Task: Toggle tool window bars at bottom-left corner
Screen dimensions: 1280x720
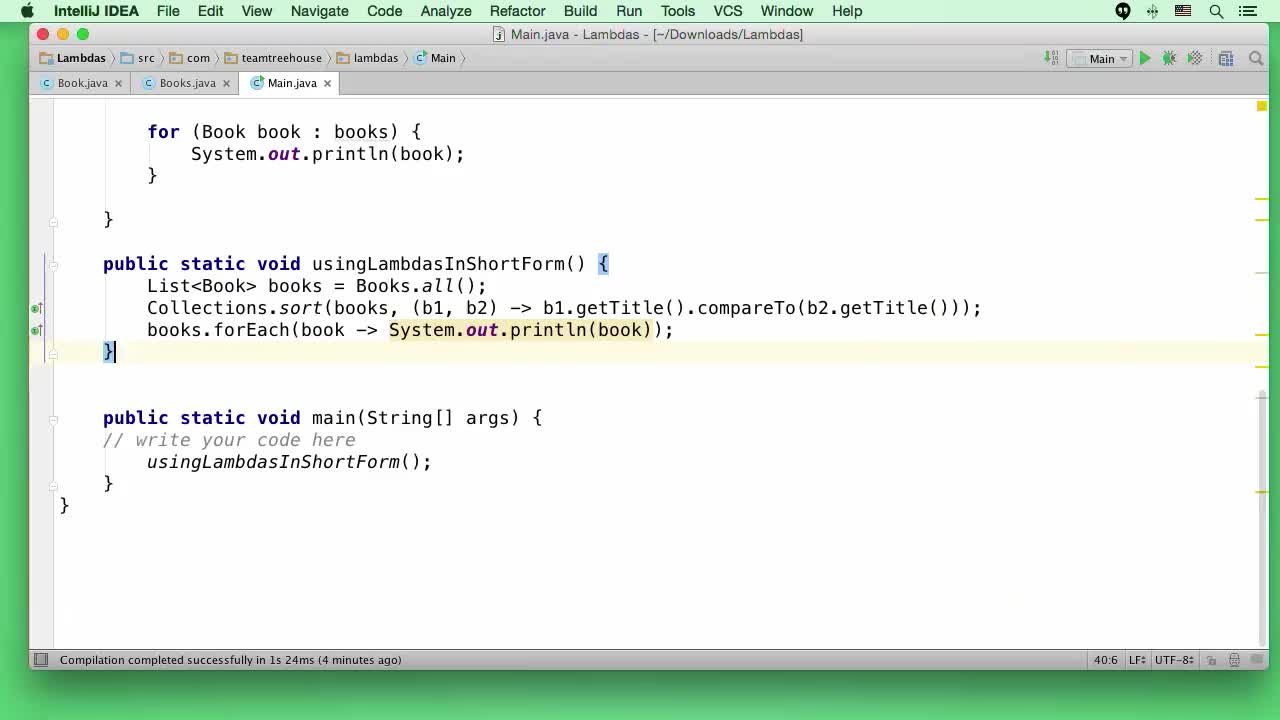Action: click(41, 660)
